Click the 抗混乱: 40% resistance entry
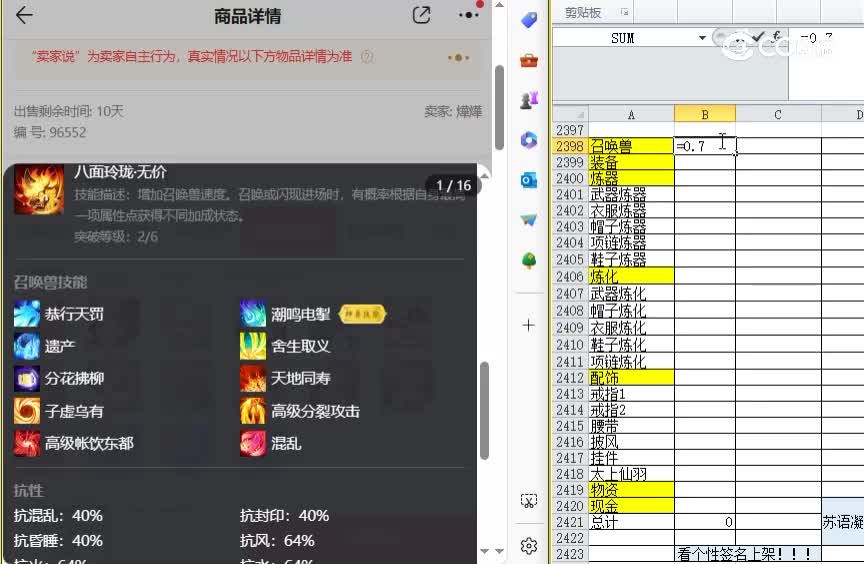The image size is (864, 564). pos(58,516)
